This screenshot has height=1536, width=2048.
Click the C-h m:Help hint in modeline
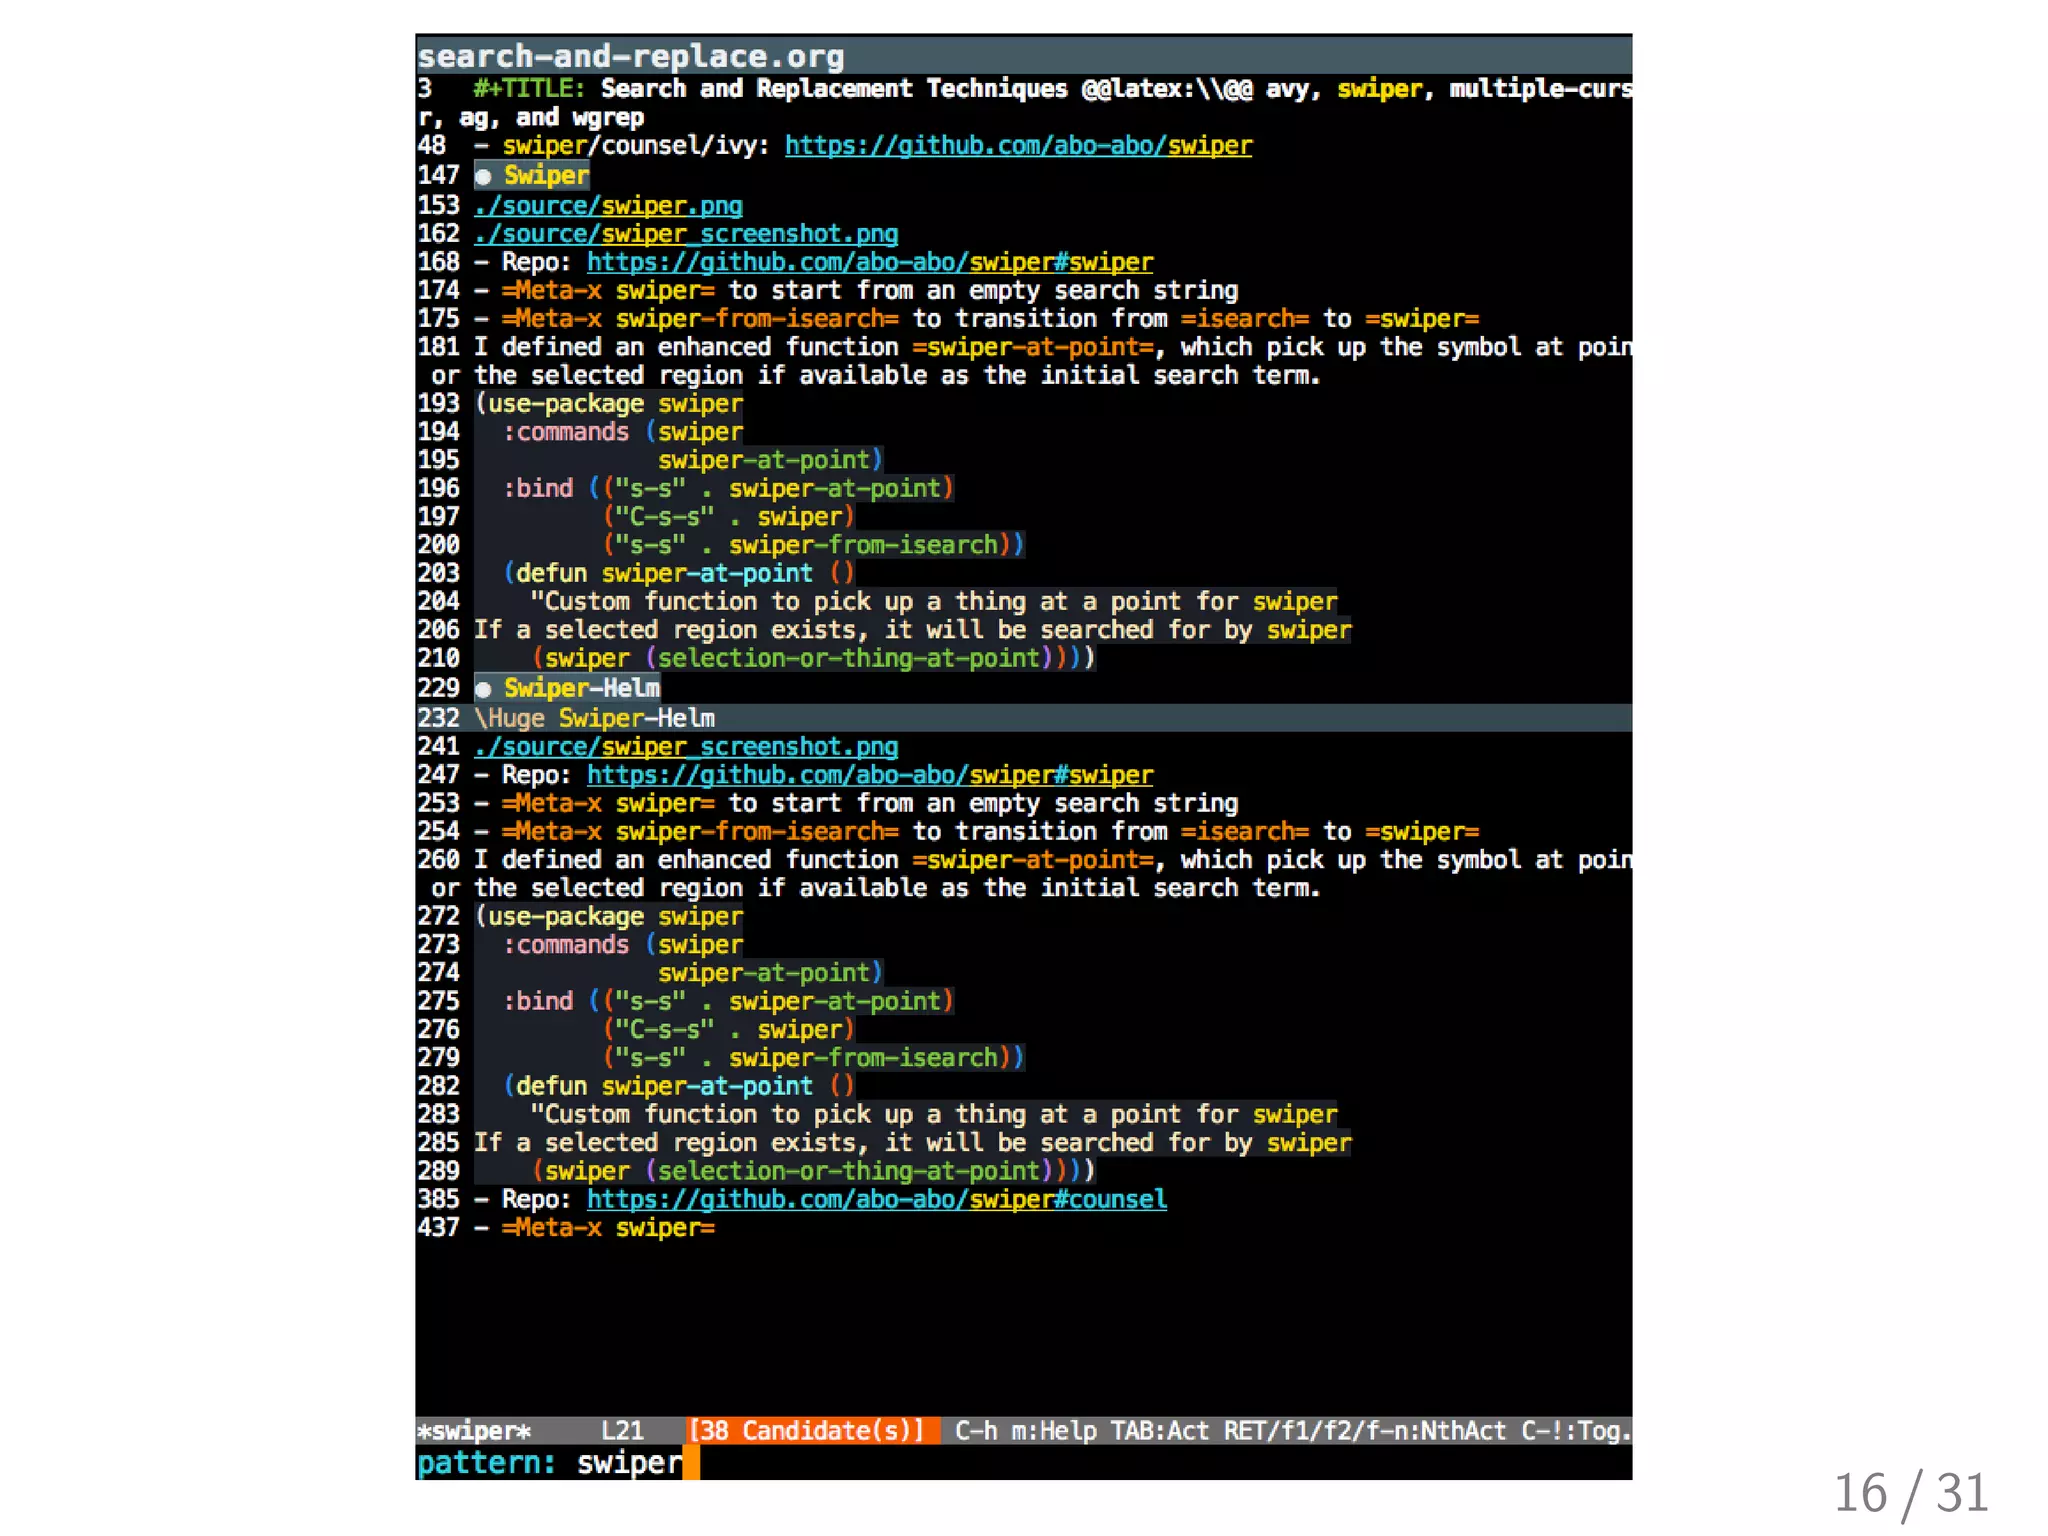click(x=1024, y=1431)
